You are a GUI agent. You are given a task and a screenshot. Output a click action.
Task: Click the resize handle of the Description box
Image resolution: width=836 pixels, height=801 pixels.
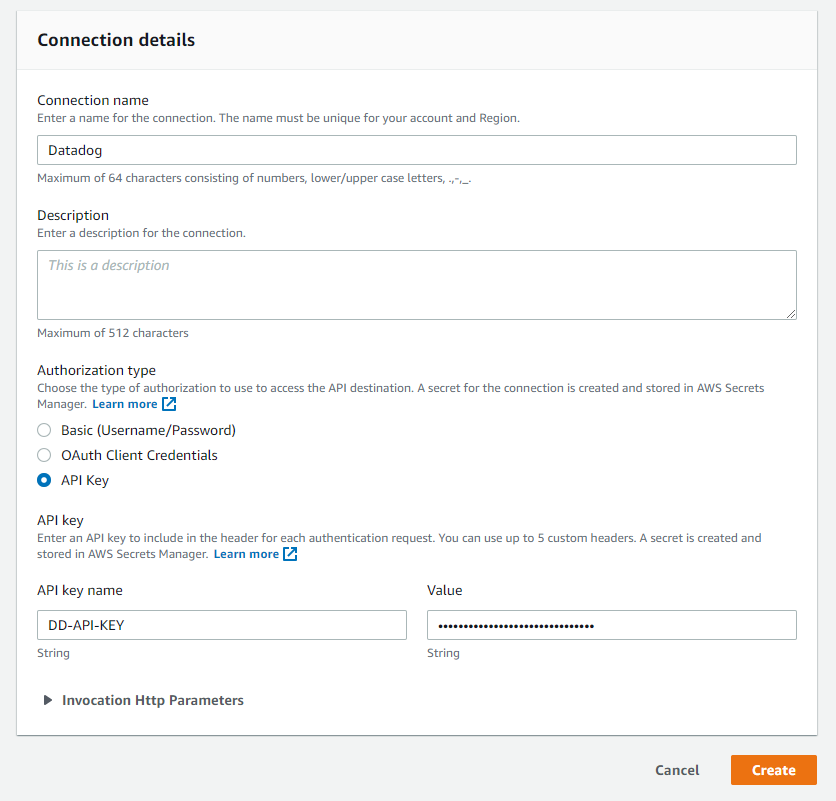click(x=791, y=314)
